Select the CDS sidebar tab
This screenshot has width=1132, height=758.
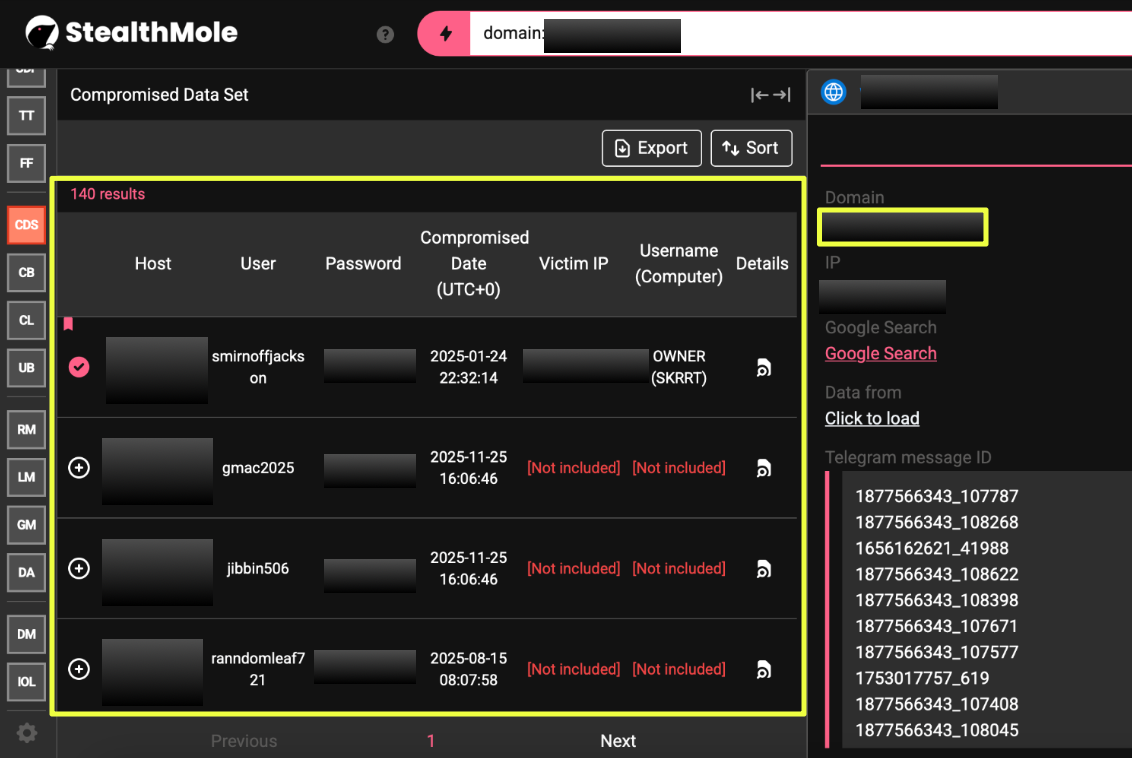[27, 225]
